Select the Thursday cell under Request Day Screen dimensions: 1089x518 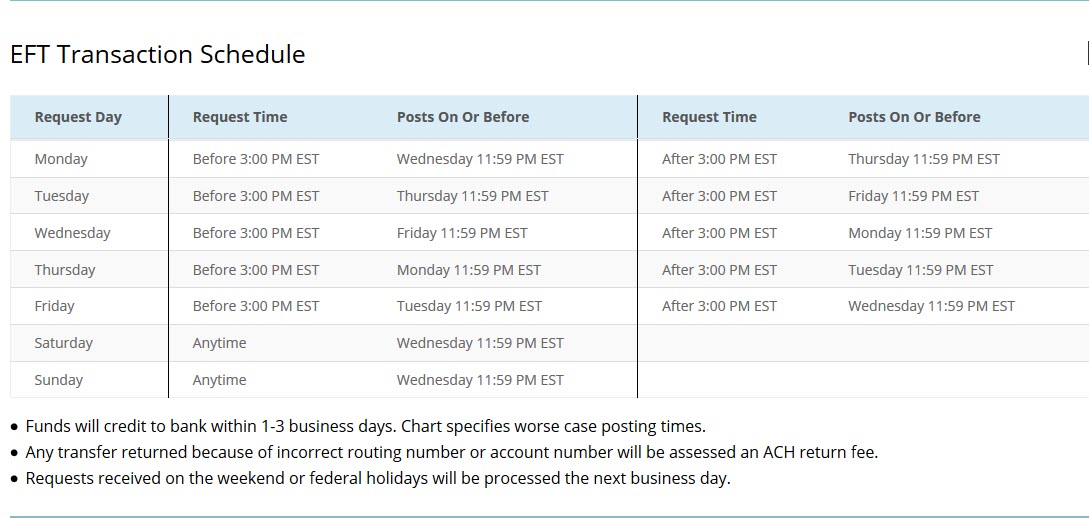pos(65,270)
